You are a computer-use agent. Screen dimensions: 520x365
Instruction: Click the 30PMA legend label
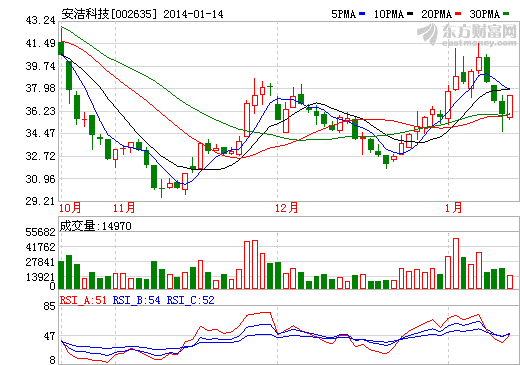click(485, 14)
